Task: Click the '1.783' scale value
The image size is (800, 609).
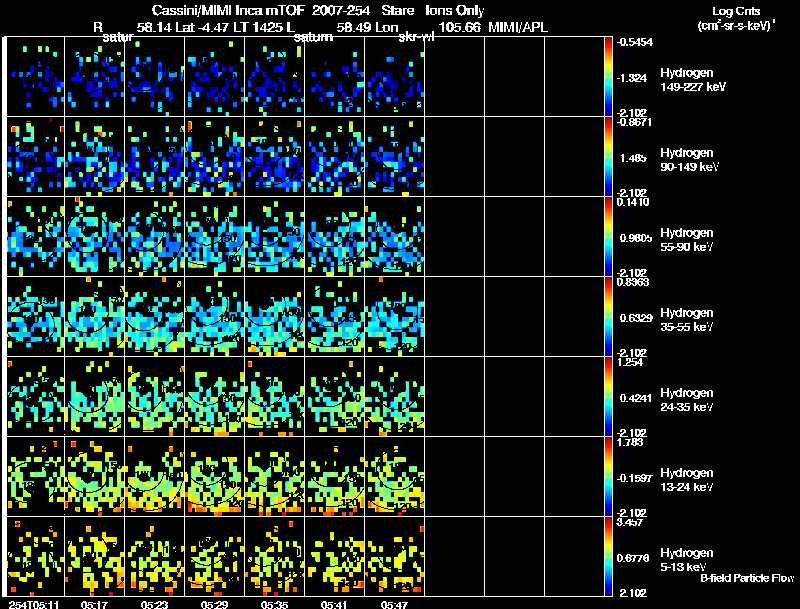Action: (630, 442)
